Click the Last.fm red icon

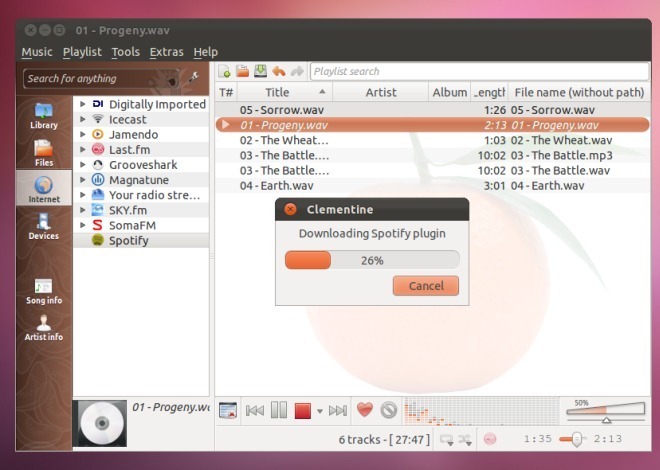(x=98, y=149)
